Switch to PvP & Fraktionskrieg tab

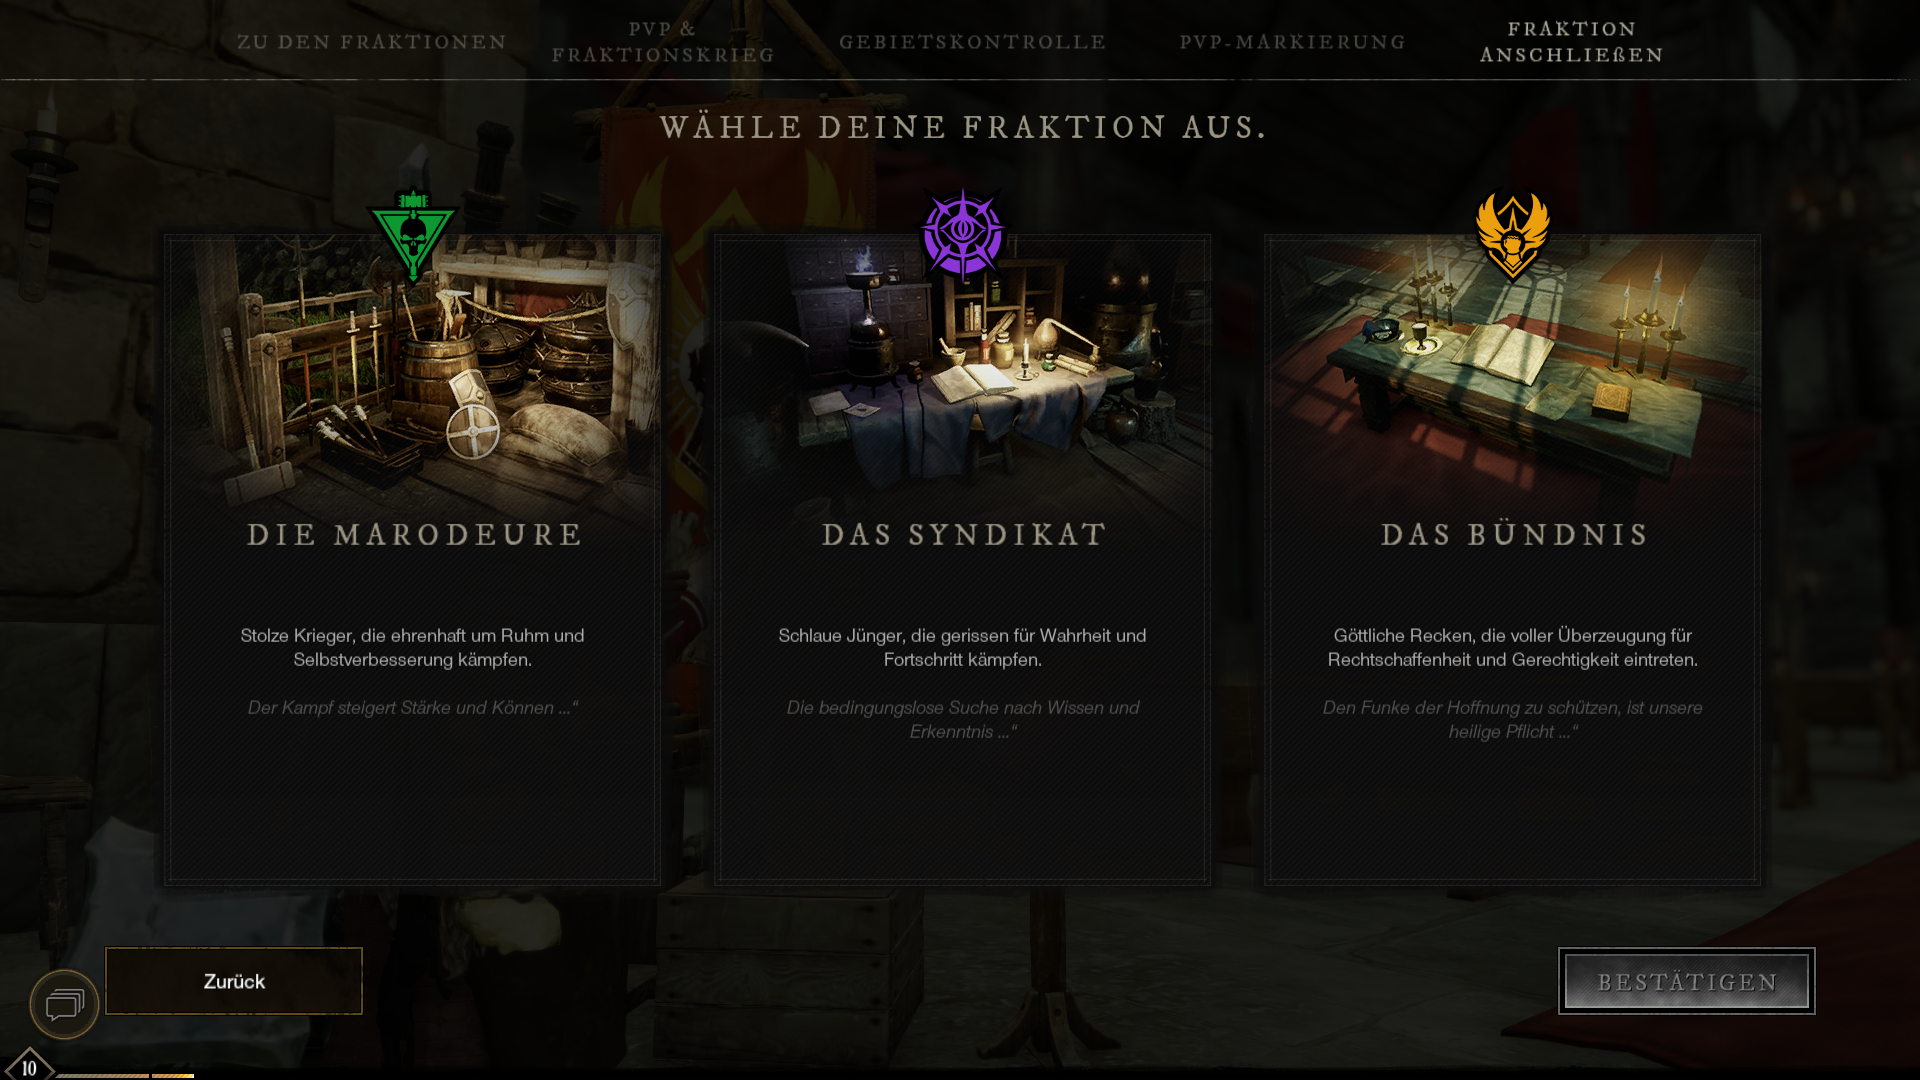coord(663,42)
